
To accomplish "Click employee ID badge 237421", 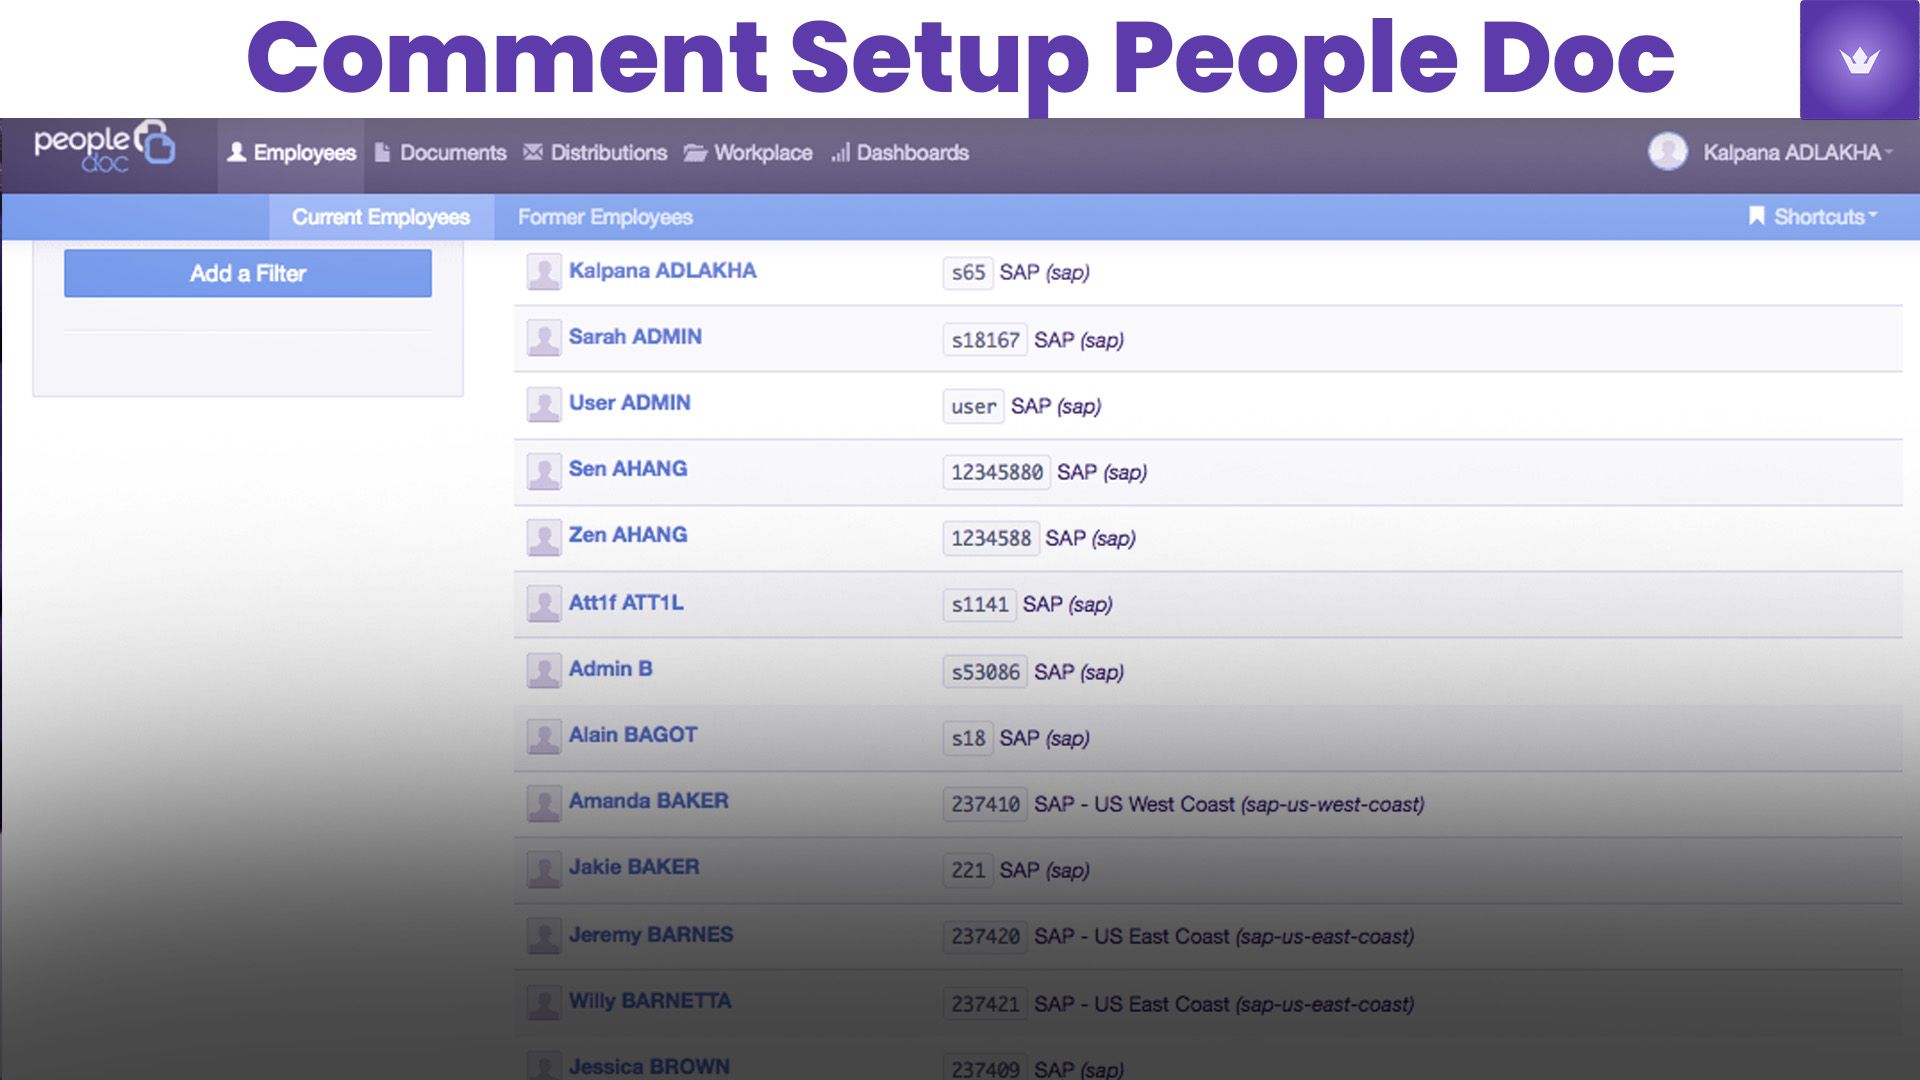I will (985, 1004).
